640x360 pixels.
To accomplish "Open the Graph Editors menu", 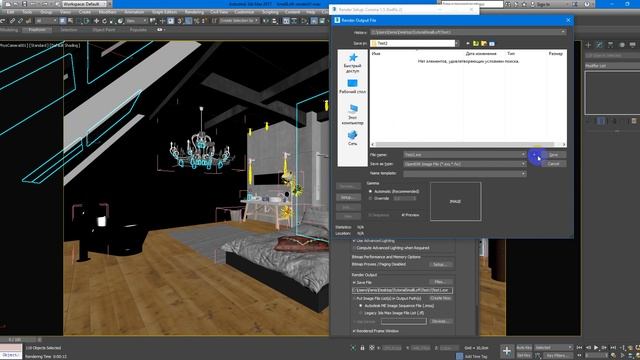I will pyautogui.click(x=164, y=12).
